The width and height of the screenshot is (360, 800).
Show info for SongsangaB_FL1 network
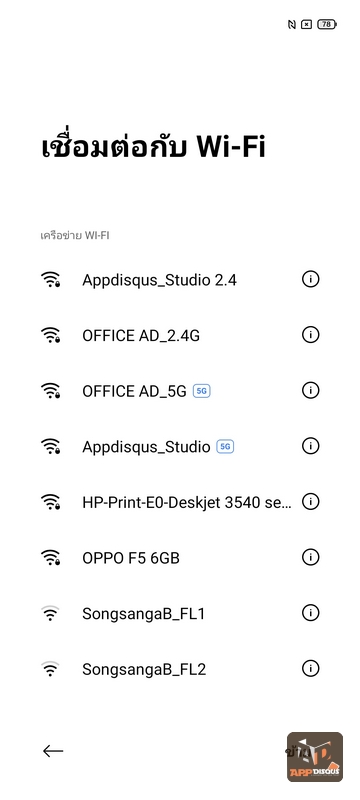coord(310,613)
